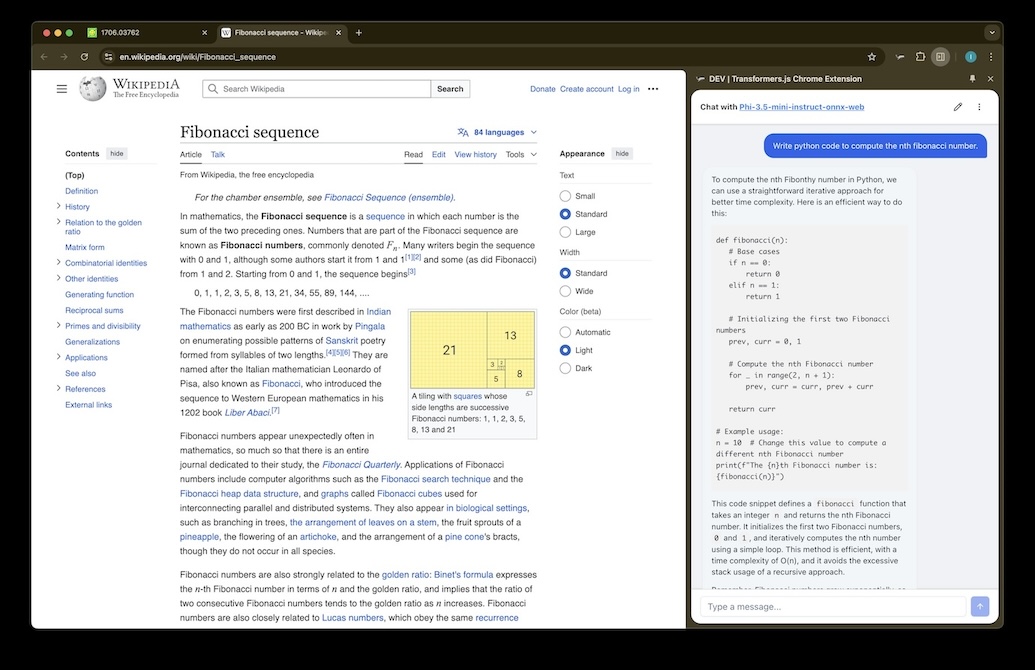
Task: Click the pencil edit icon in the chat header
Action: 957,106
